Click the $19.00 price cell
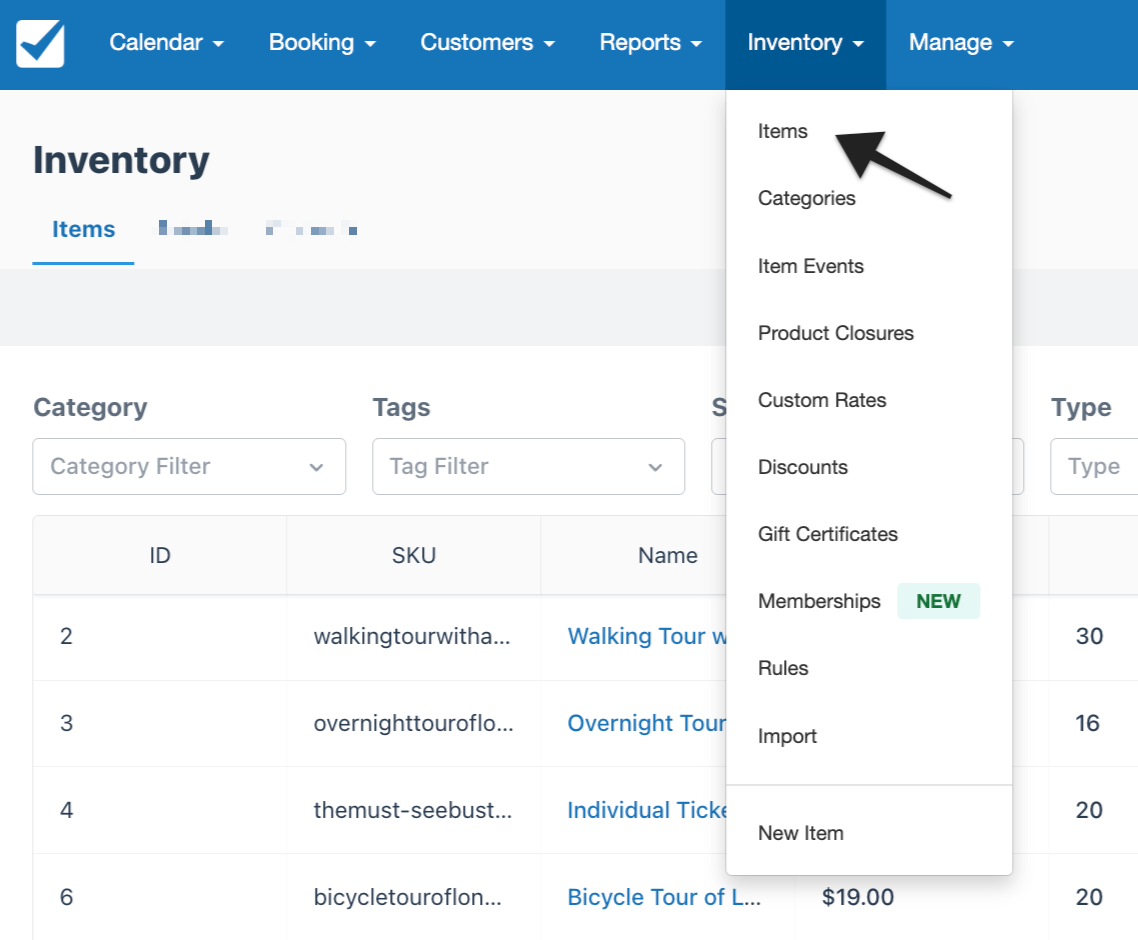 tap(858, 898)
